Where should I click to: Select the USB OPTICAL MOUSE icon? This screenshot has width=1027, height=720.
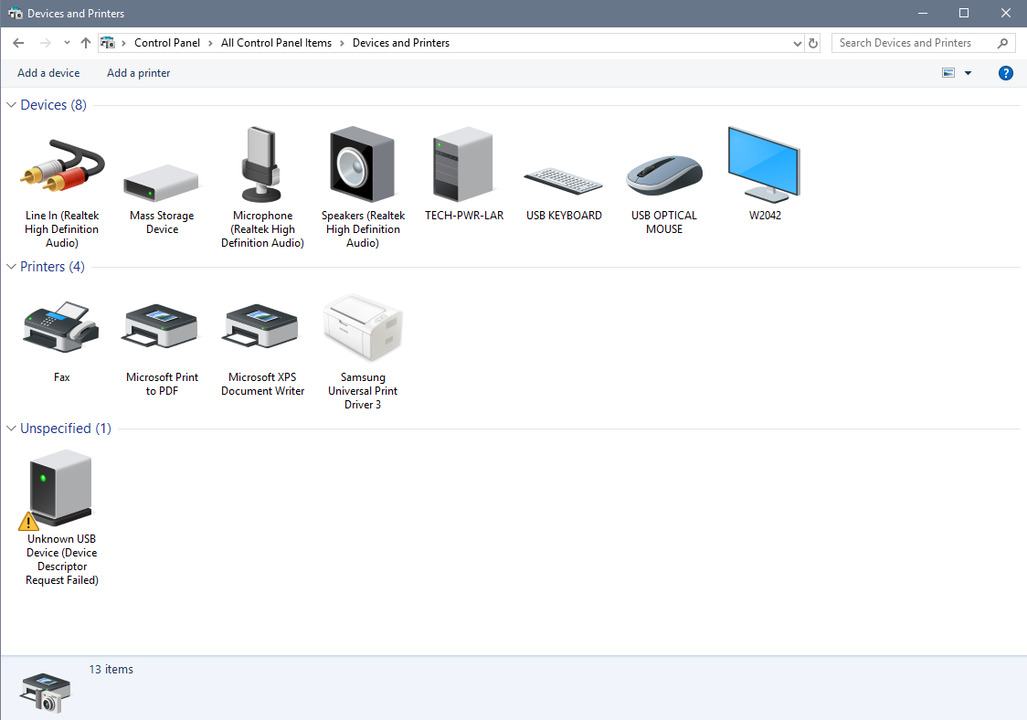664,176
